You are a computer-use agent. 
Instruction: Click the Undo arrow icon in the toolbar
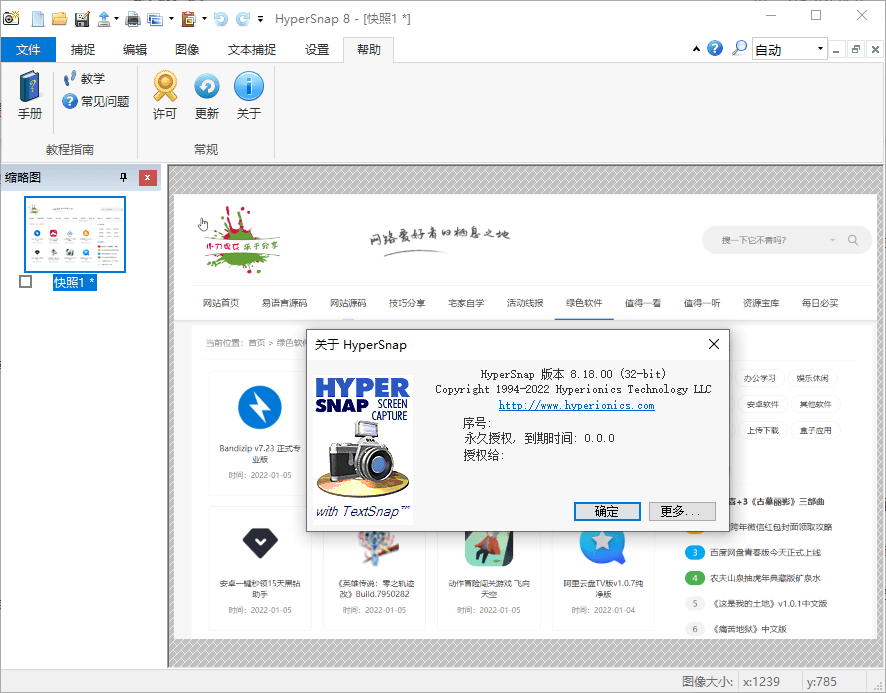point(219,18)
